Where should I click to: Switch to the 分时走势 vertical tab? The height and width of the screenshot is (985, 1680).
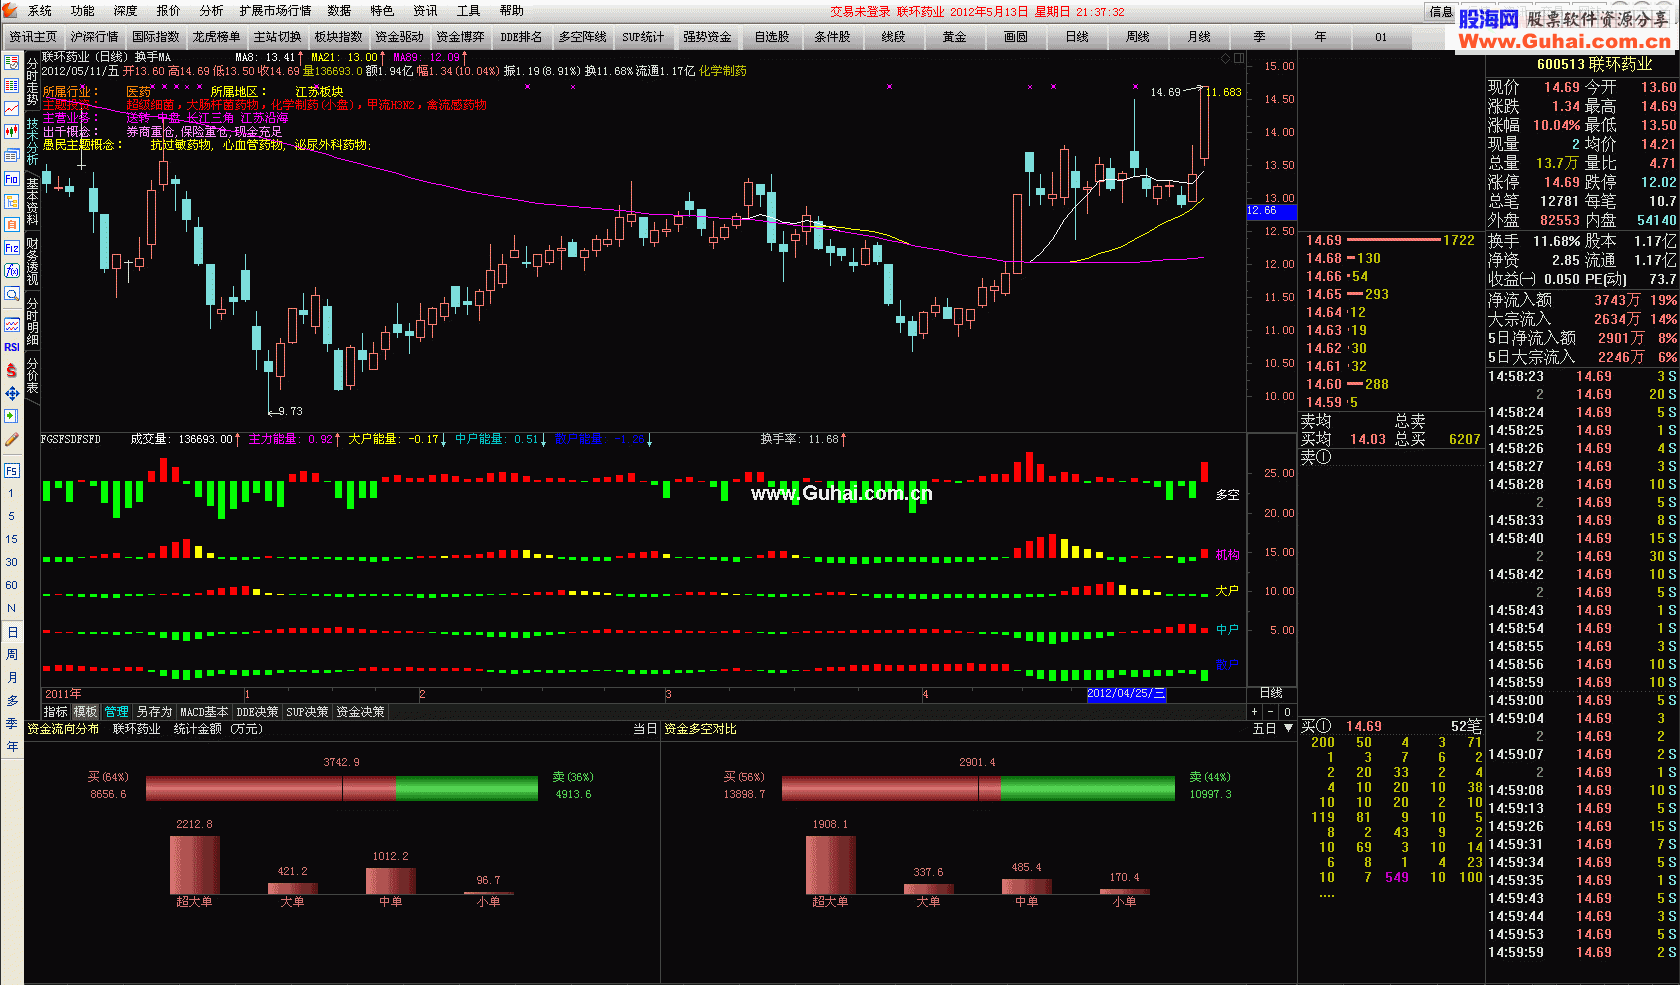click(32, 82)
